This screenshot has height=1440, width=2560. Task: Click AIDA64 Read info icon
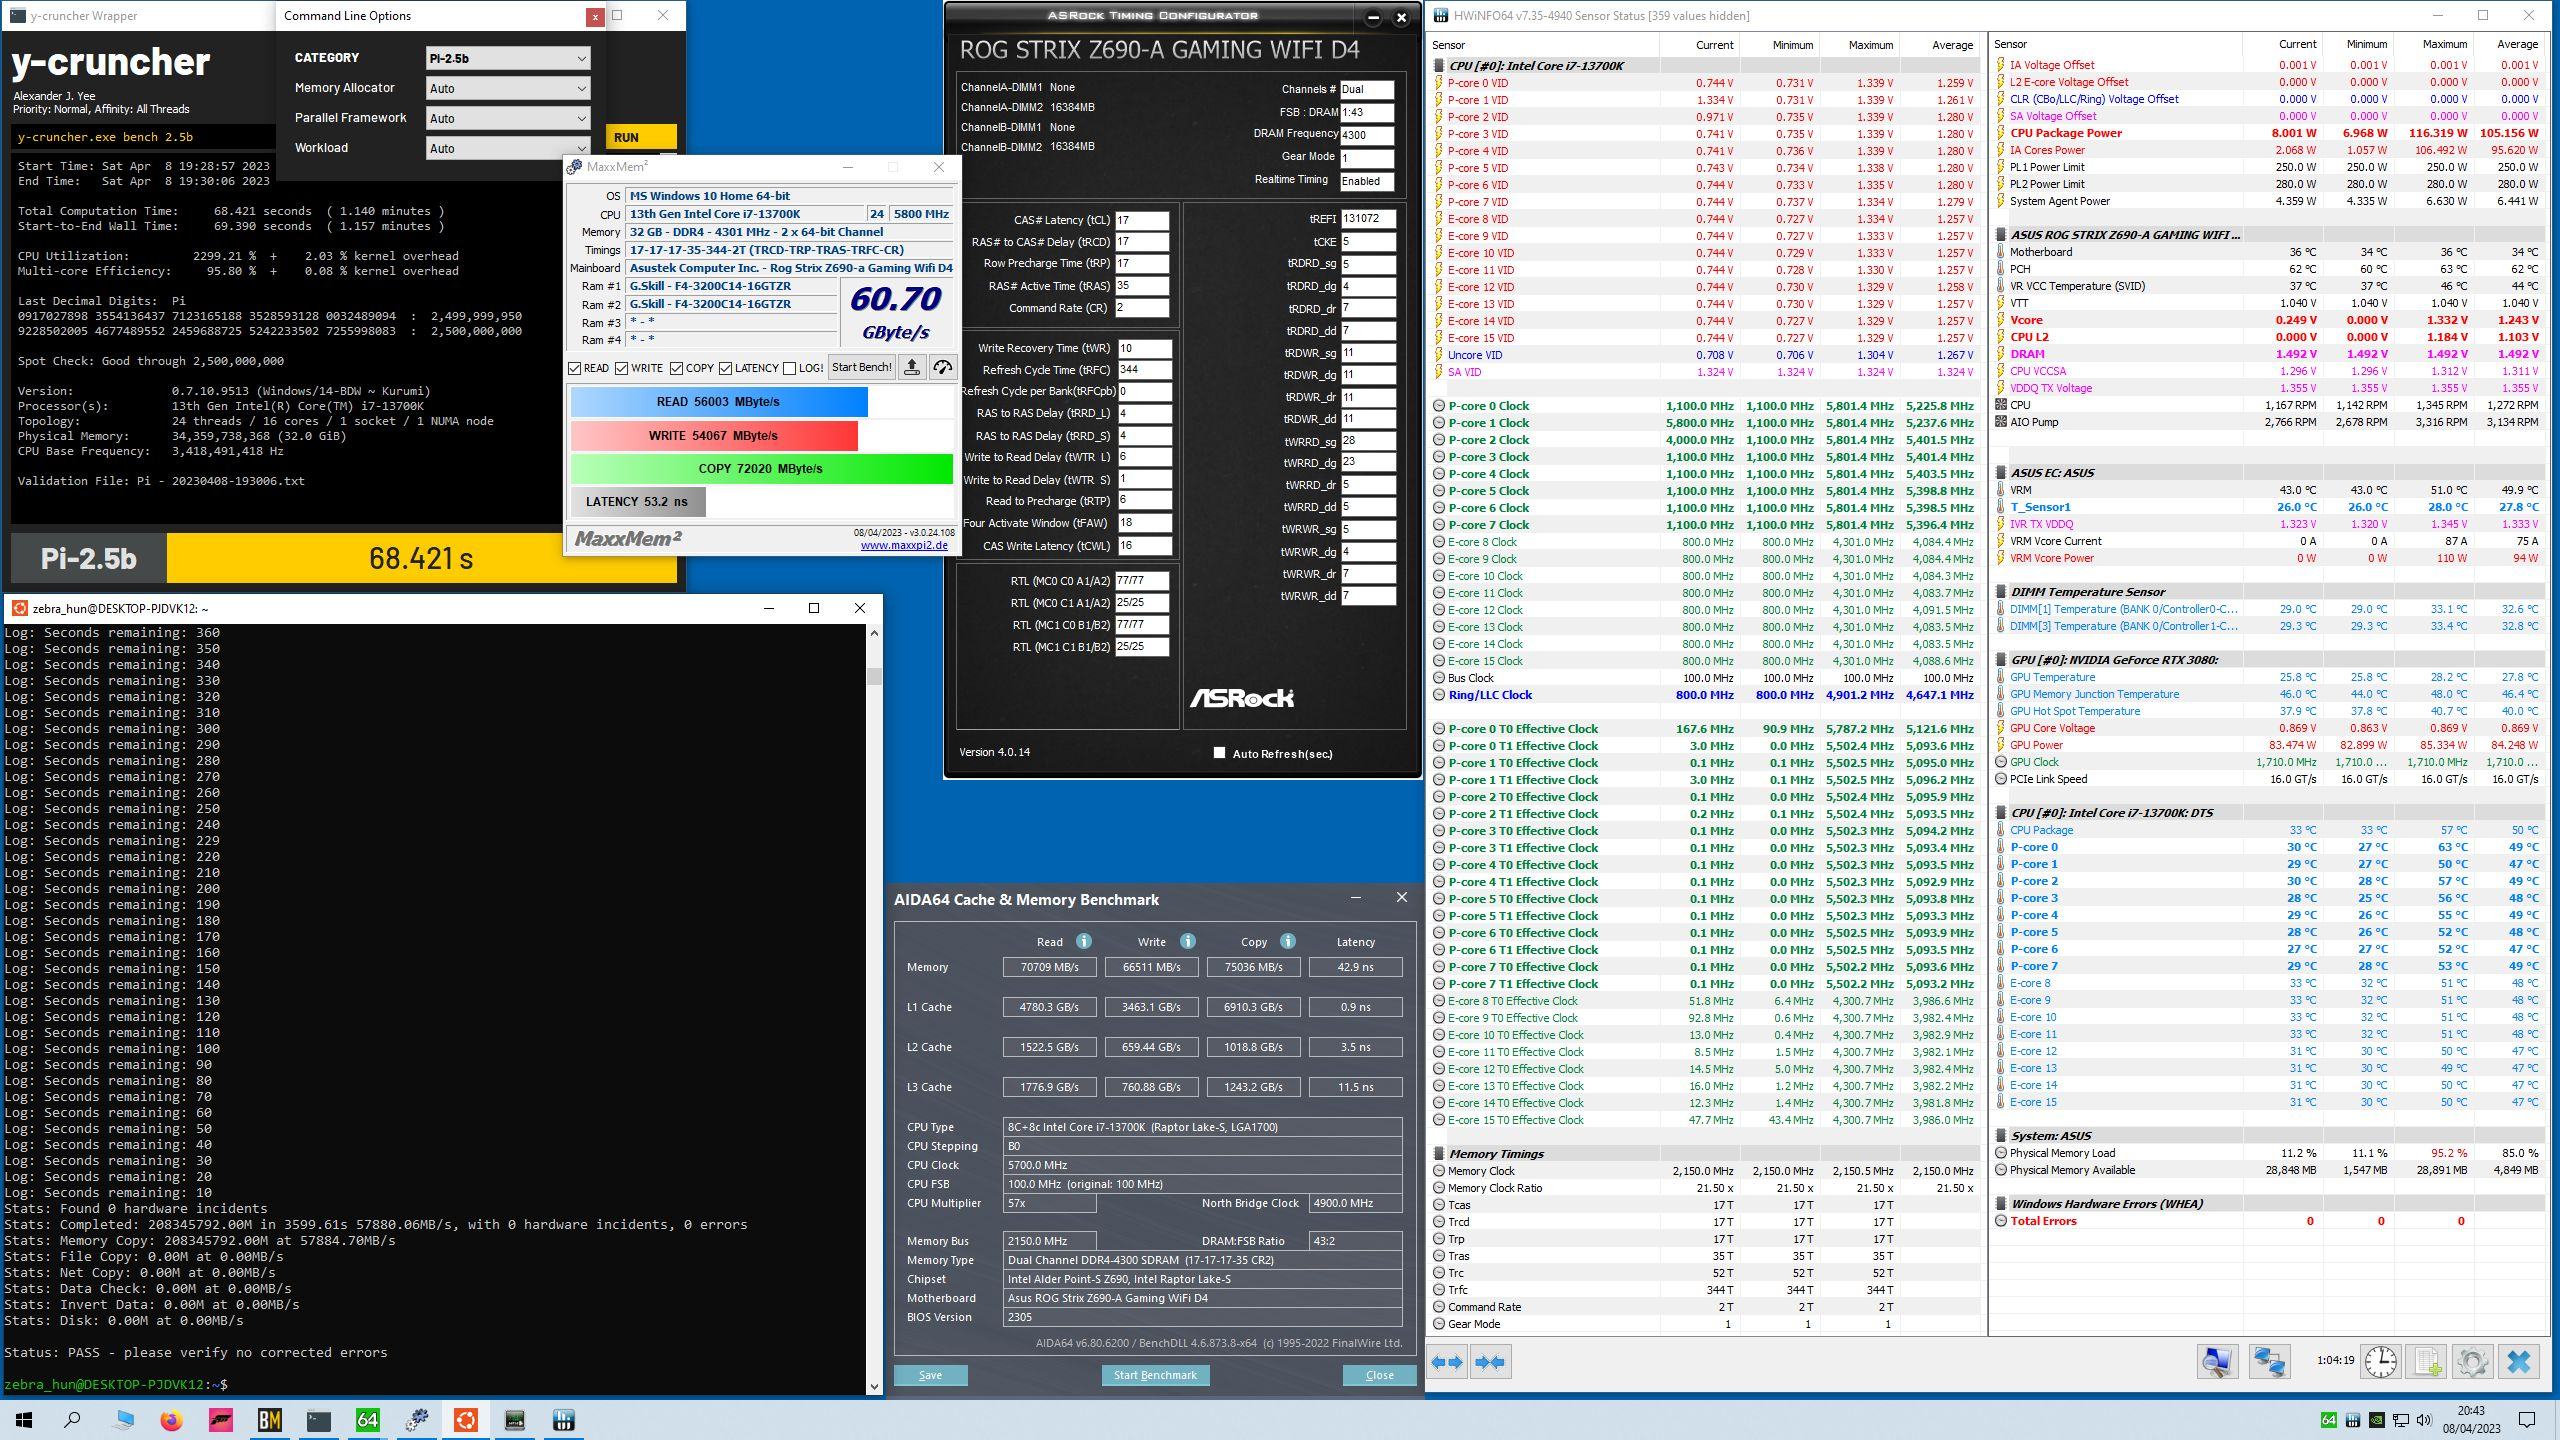click(1083, 941)
